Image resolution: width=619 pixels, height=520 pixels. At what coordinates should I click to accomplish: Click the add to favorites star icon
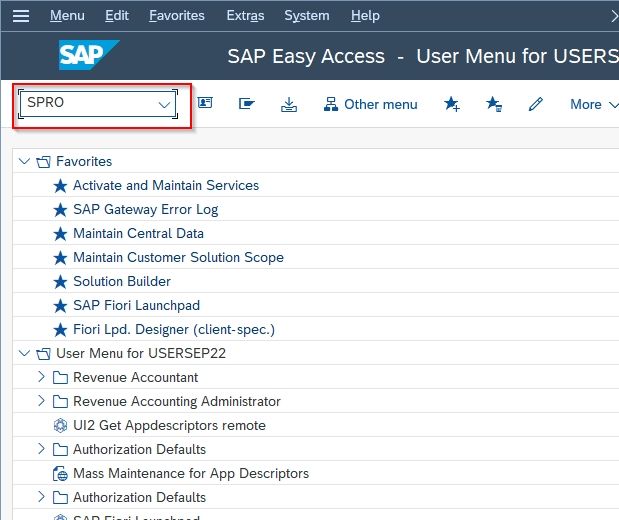coord(452,104)
